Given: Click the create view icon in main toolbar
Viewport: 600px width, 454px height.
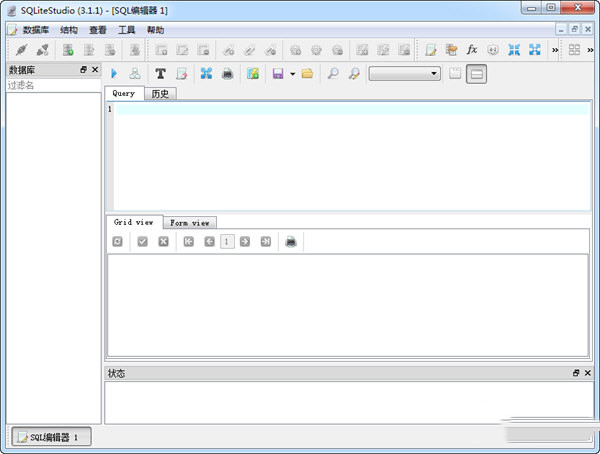Looking at the screenshot, I should tap(362, 50).
